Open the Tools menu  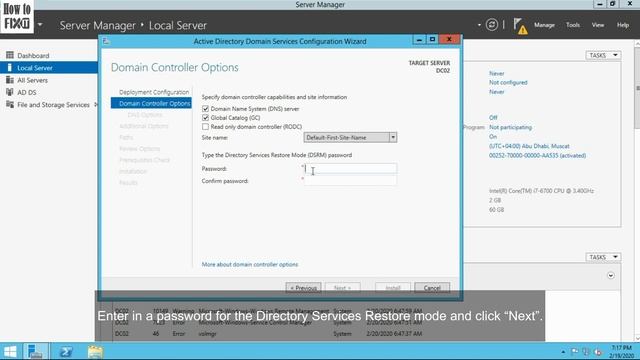click(573, 25)
